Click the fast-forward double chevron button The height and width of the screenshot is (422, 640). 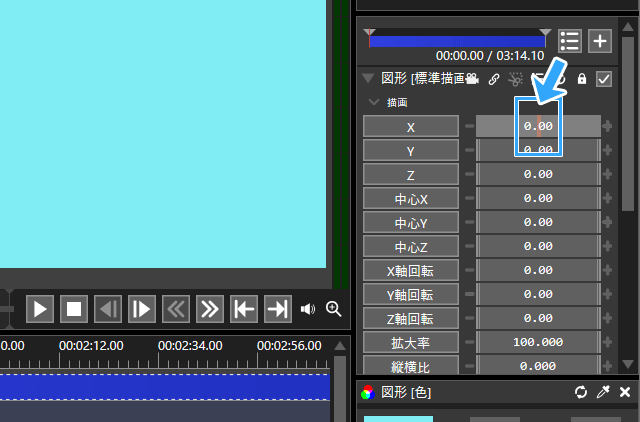click(209, 309)
